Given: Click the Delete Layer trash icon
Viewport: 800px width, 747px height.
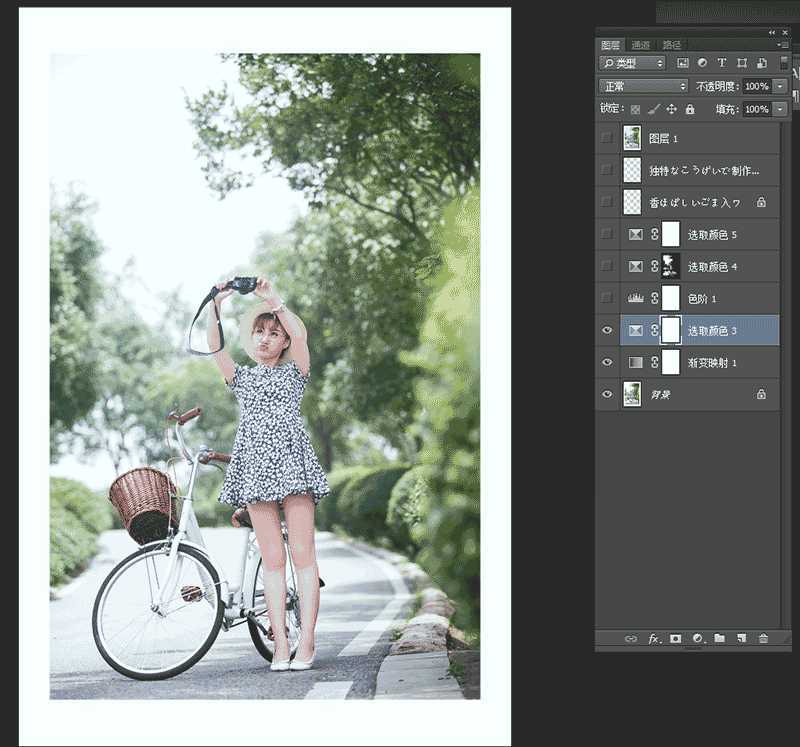Looking at the screenshot, I should tap(763, 638).
